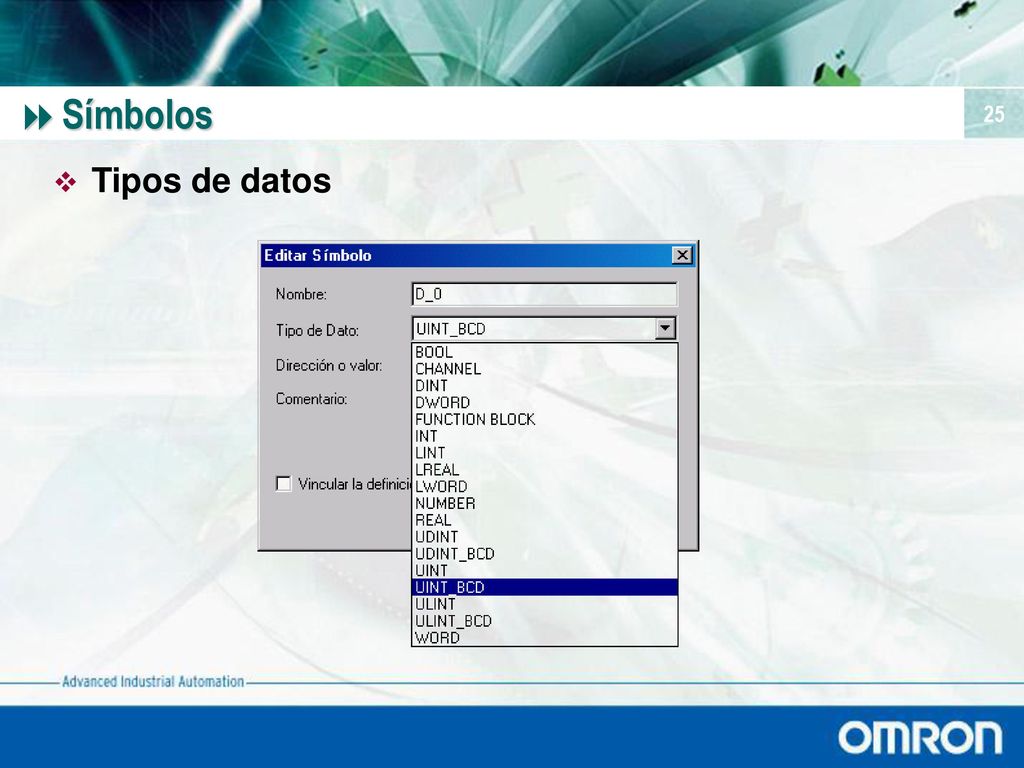The width and height of the screenshot is (1024, 768).
Task: Enable the Vincular la definición checkbox
Action: [x=283, y=484]
